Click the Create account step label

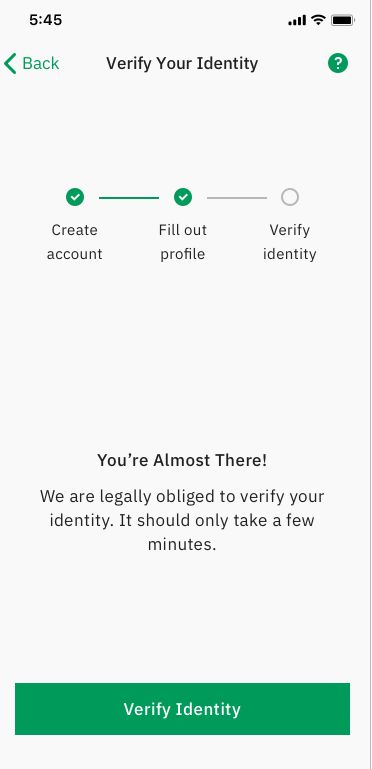(74, 242)
